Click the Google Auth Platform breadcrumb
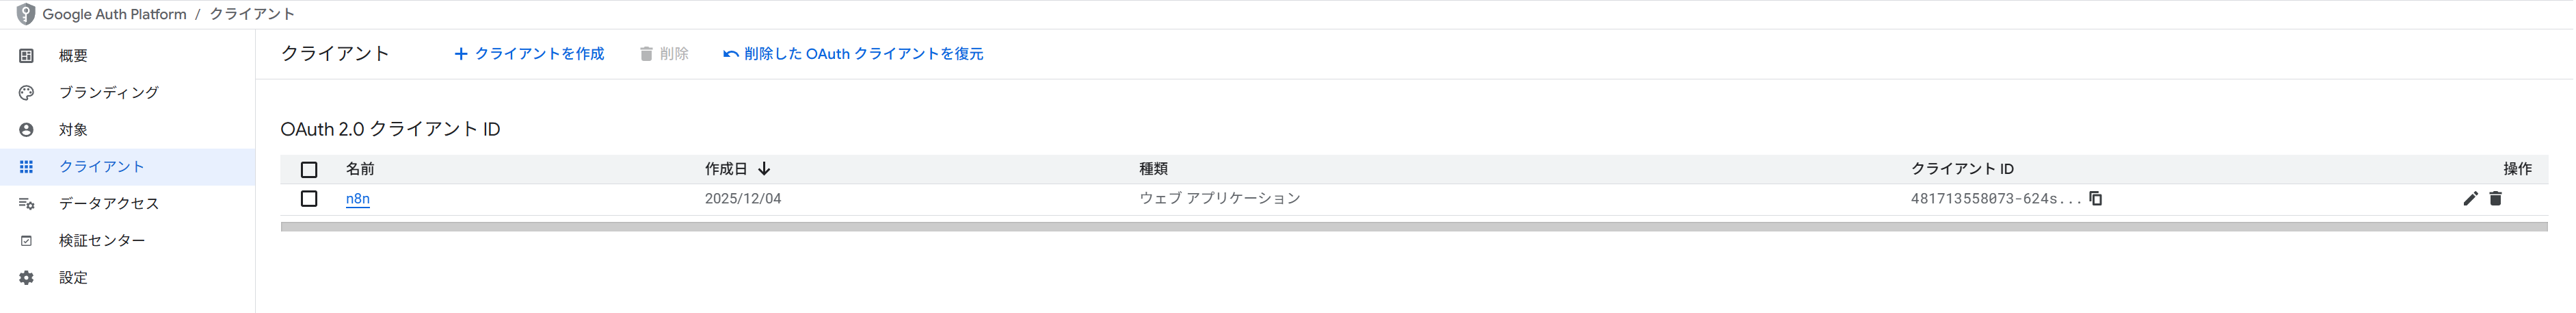The image size is (2576, 313). tap(114, 14)
